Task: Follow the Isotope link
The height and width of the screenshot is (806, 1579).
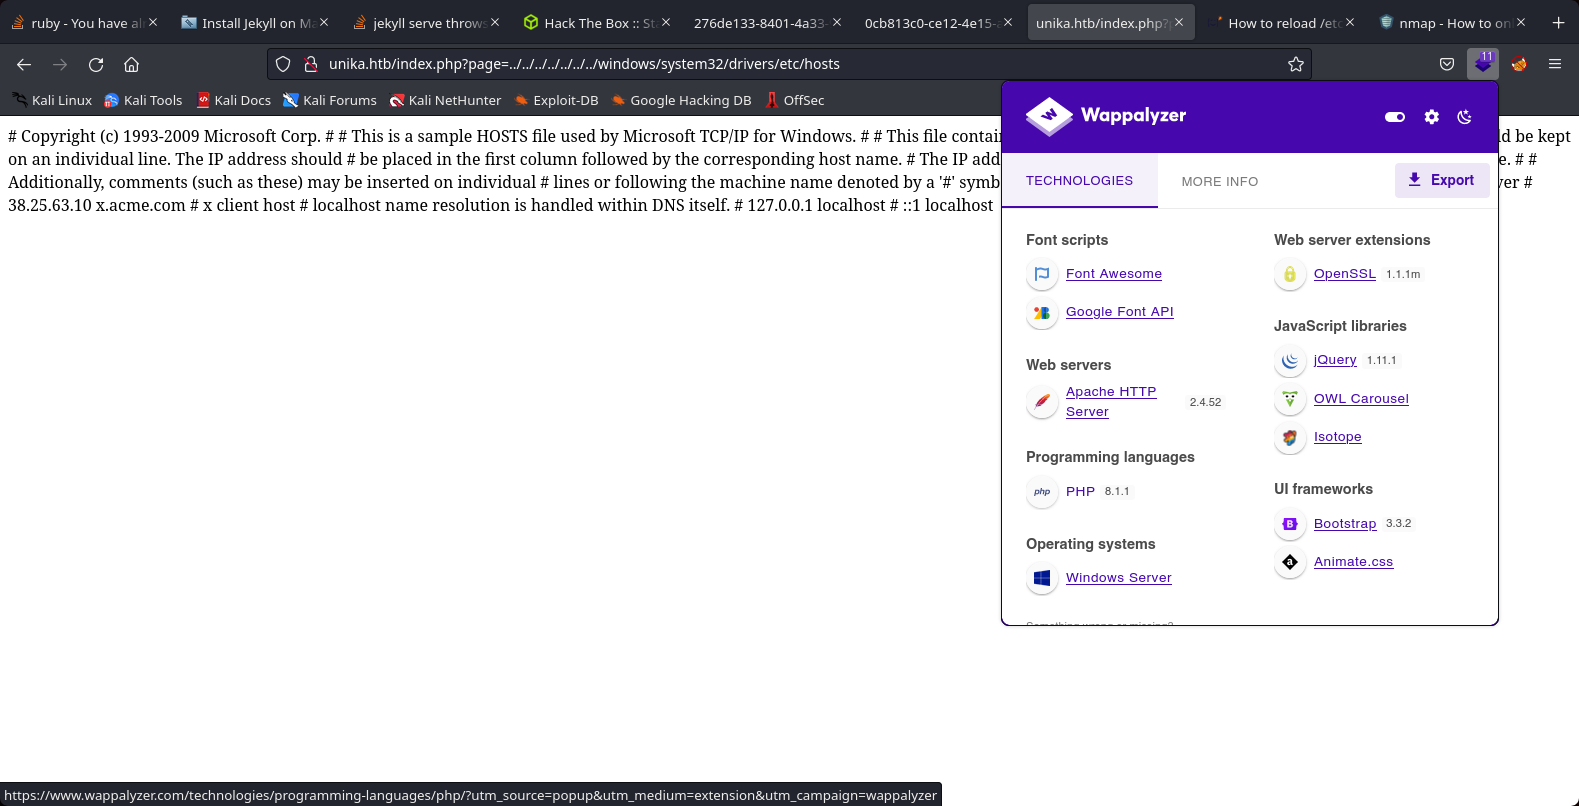Action: [x=1338, y=437]
